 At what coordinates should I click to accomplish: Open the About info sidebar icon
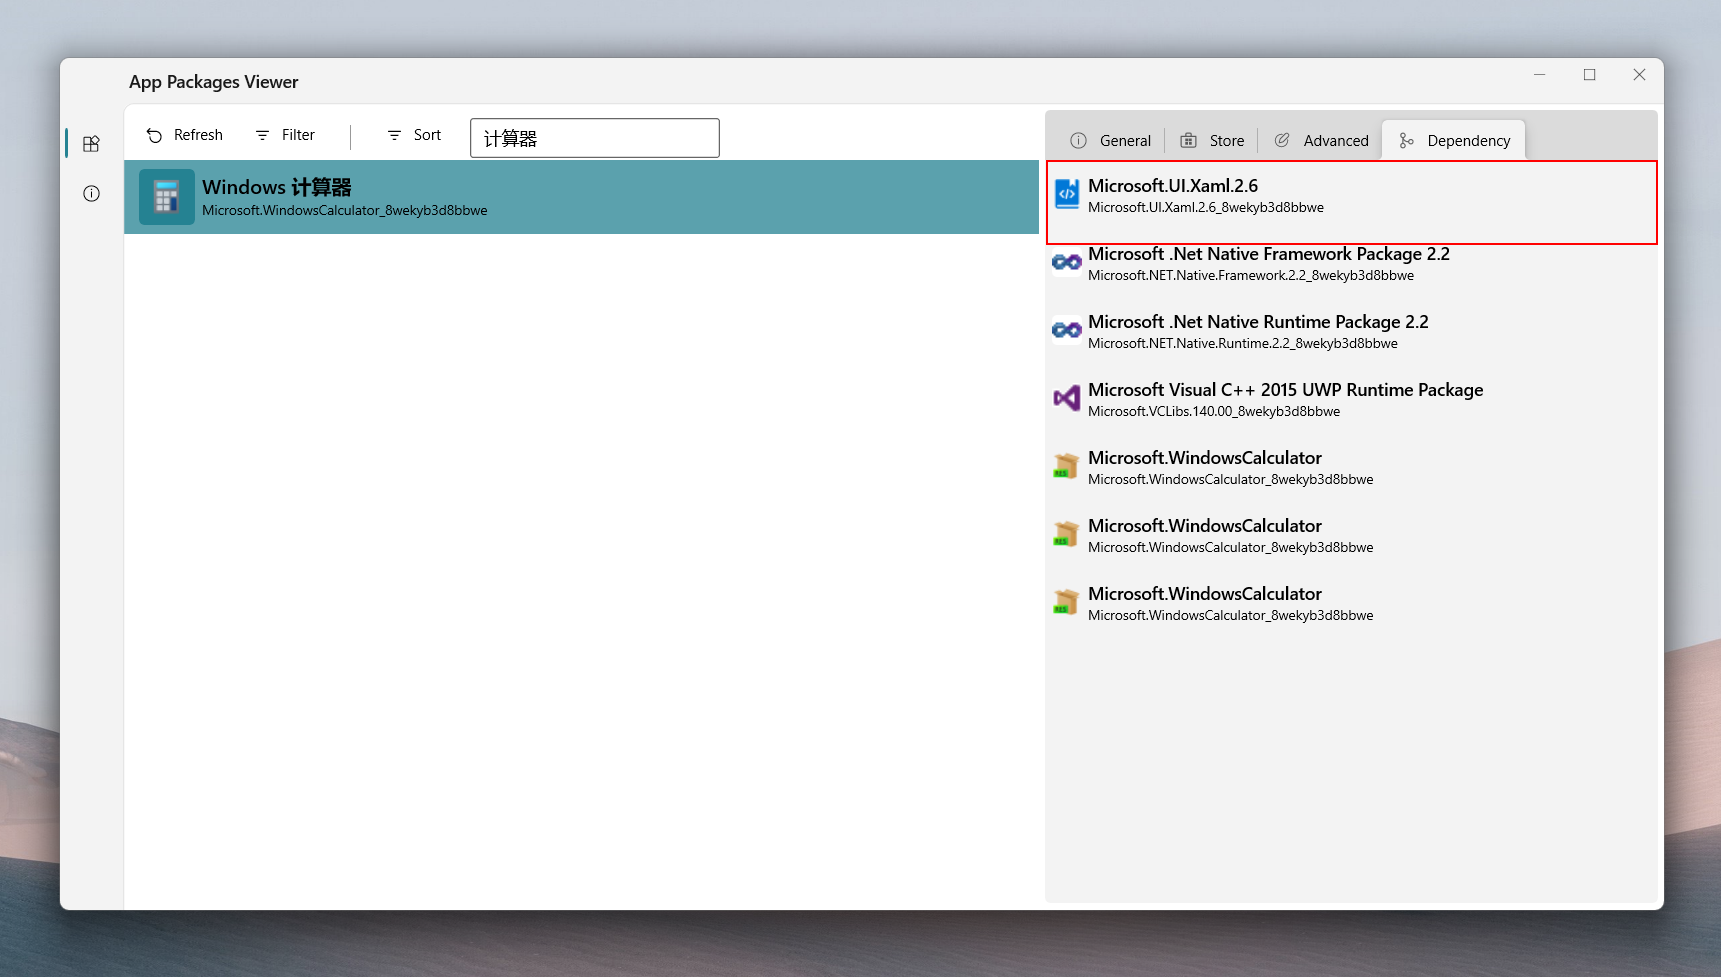91,193
